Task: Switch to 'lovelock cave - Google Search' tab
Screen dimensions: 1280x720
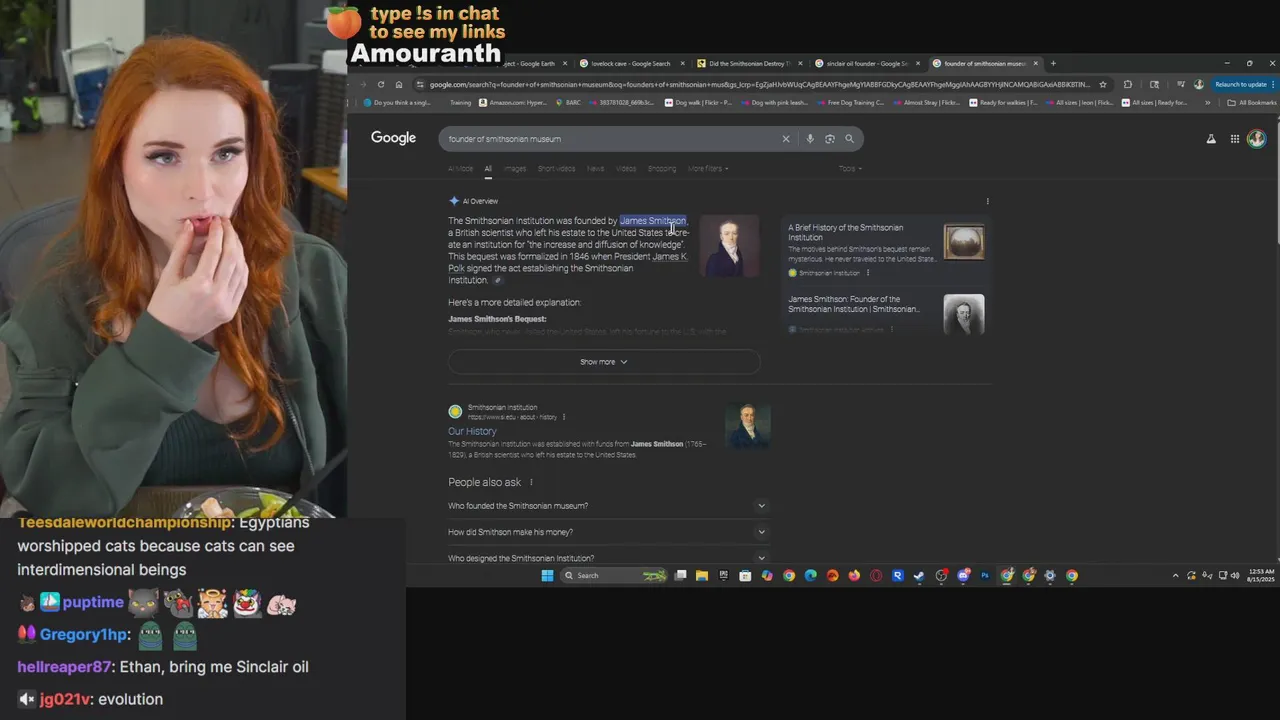Action: pyautogui.click(x=631, y=63)
